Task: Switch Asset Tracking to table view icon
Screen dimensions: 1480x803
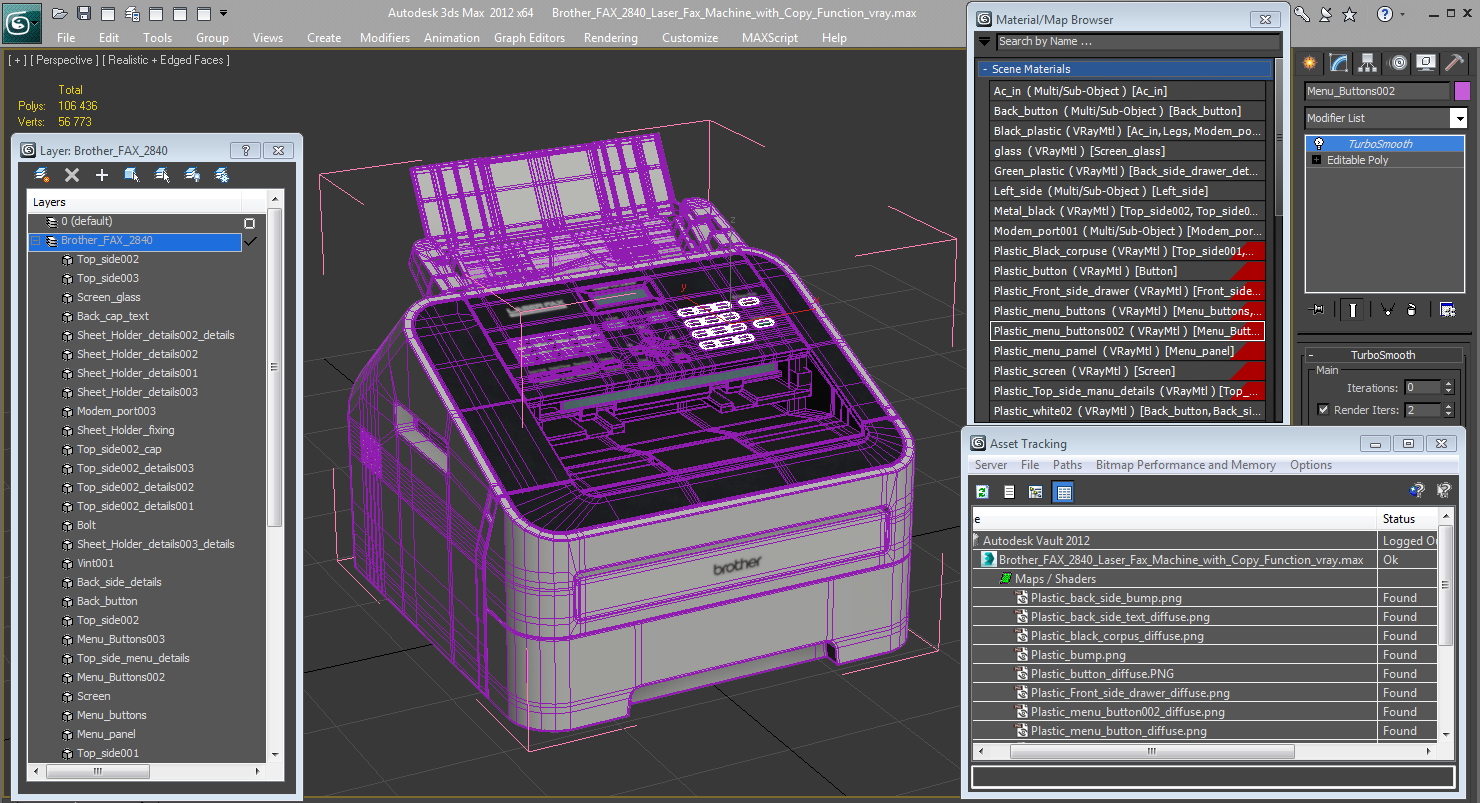Action: point(1063,492)
